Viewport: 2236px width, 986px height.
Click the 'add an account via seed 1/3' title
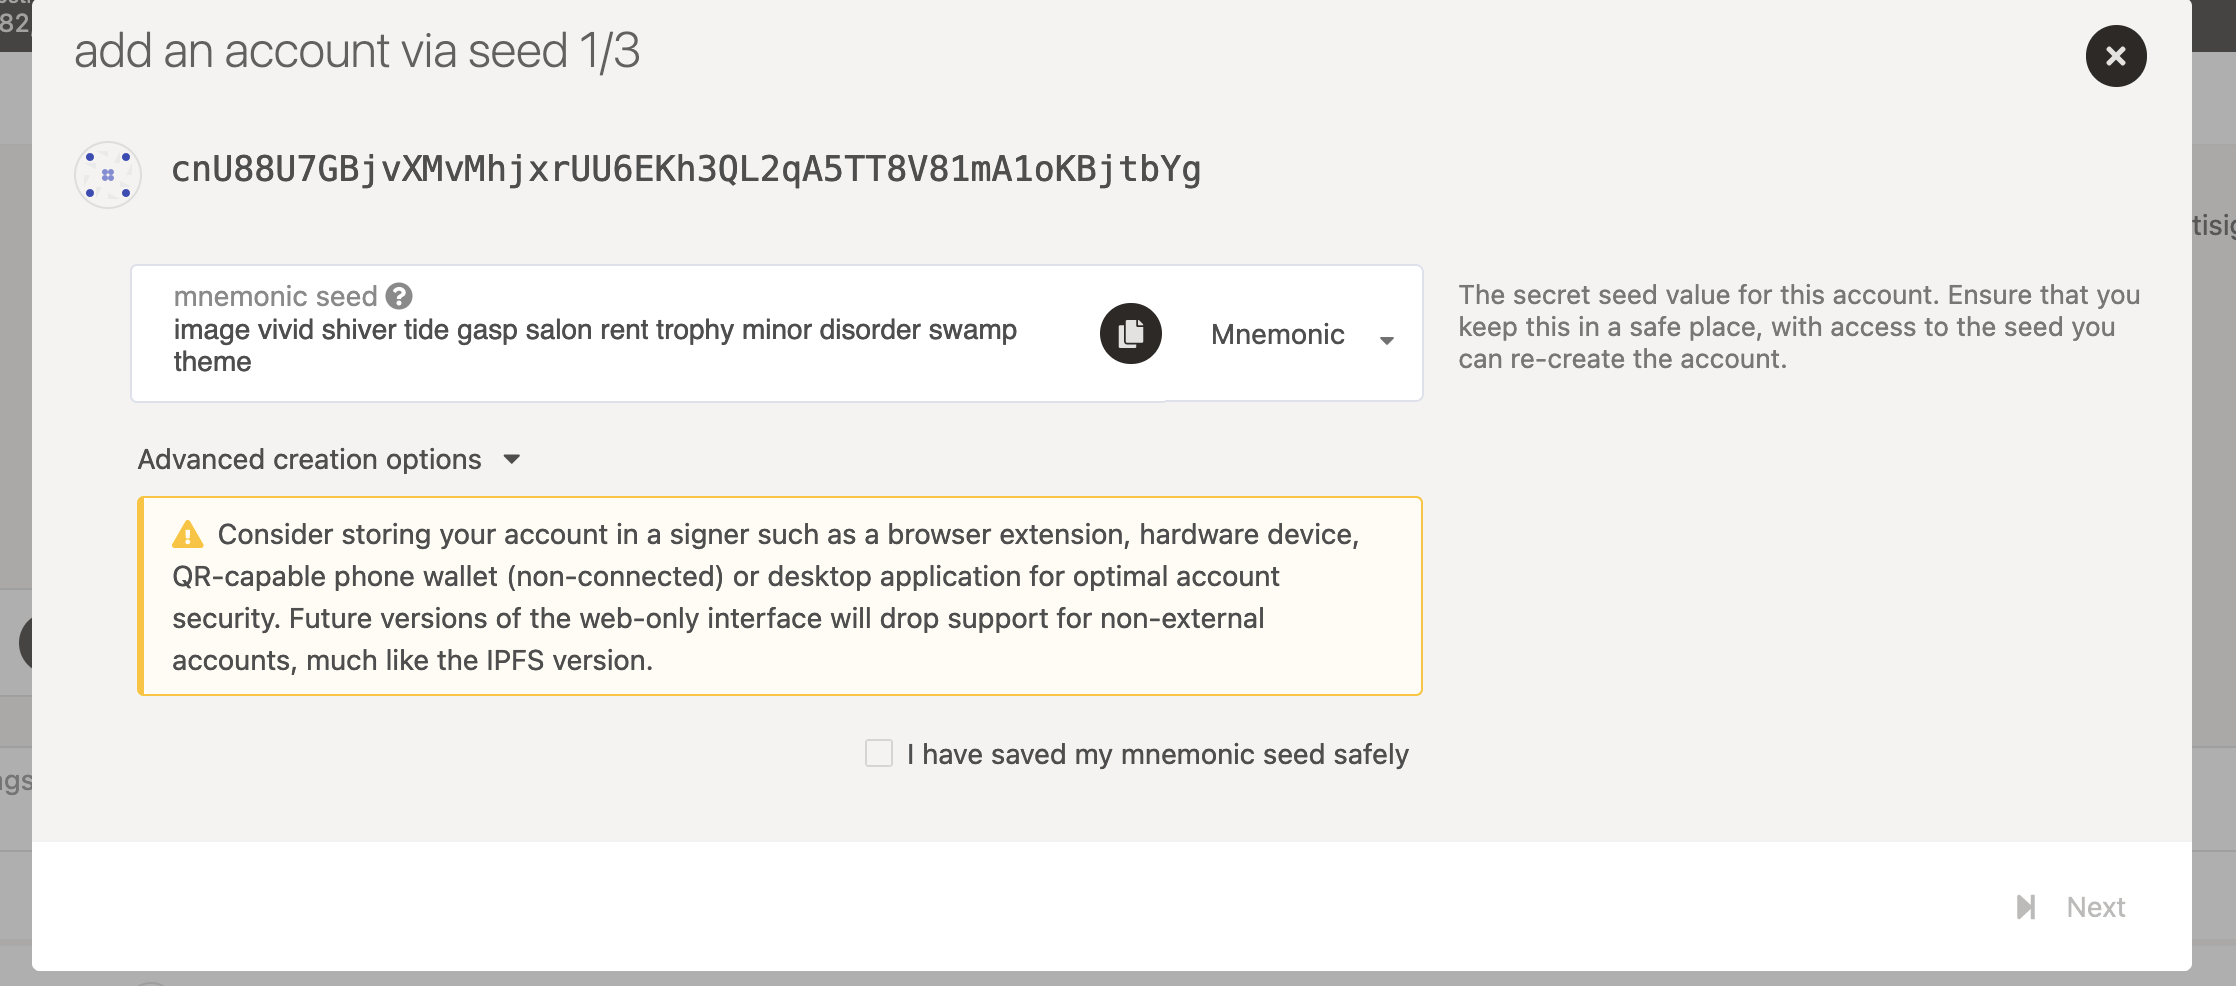point(357,51)
